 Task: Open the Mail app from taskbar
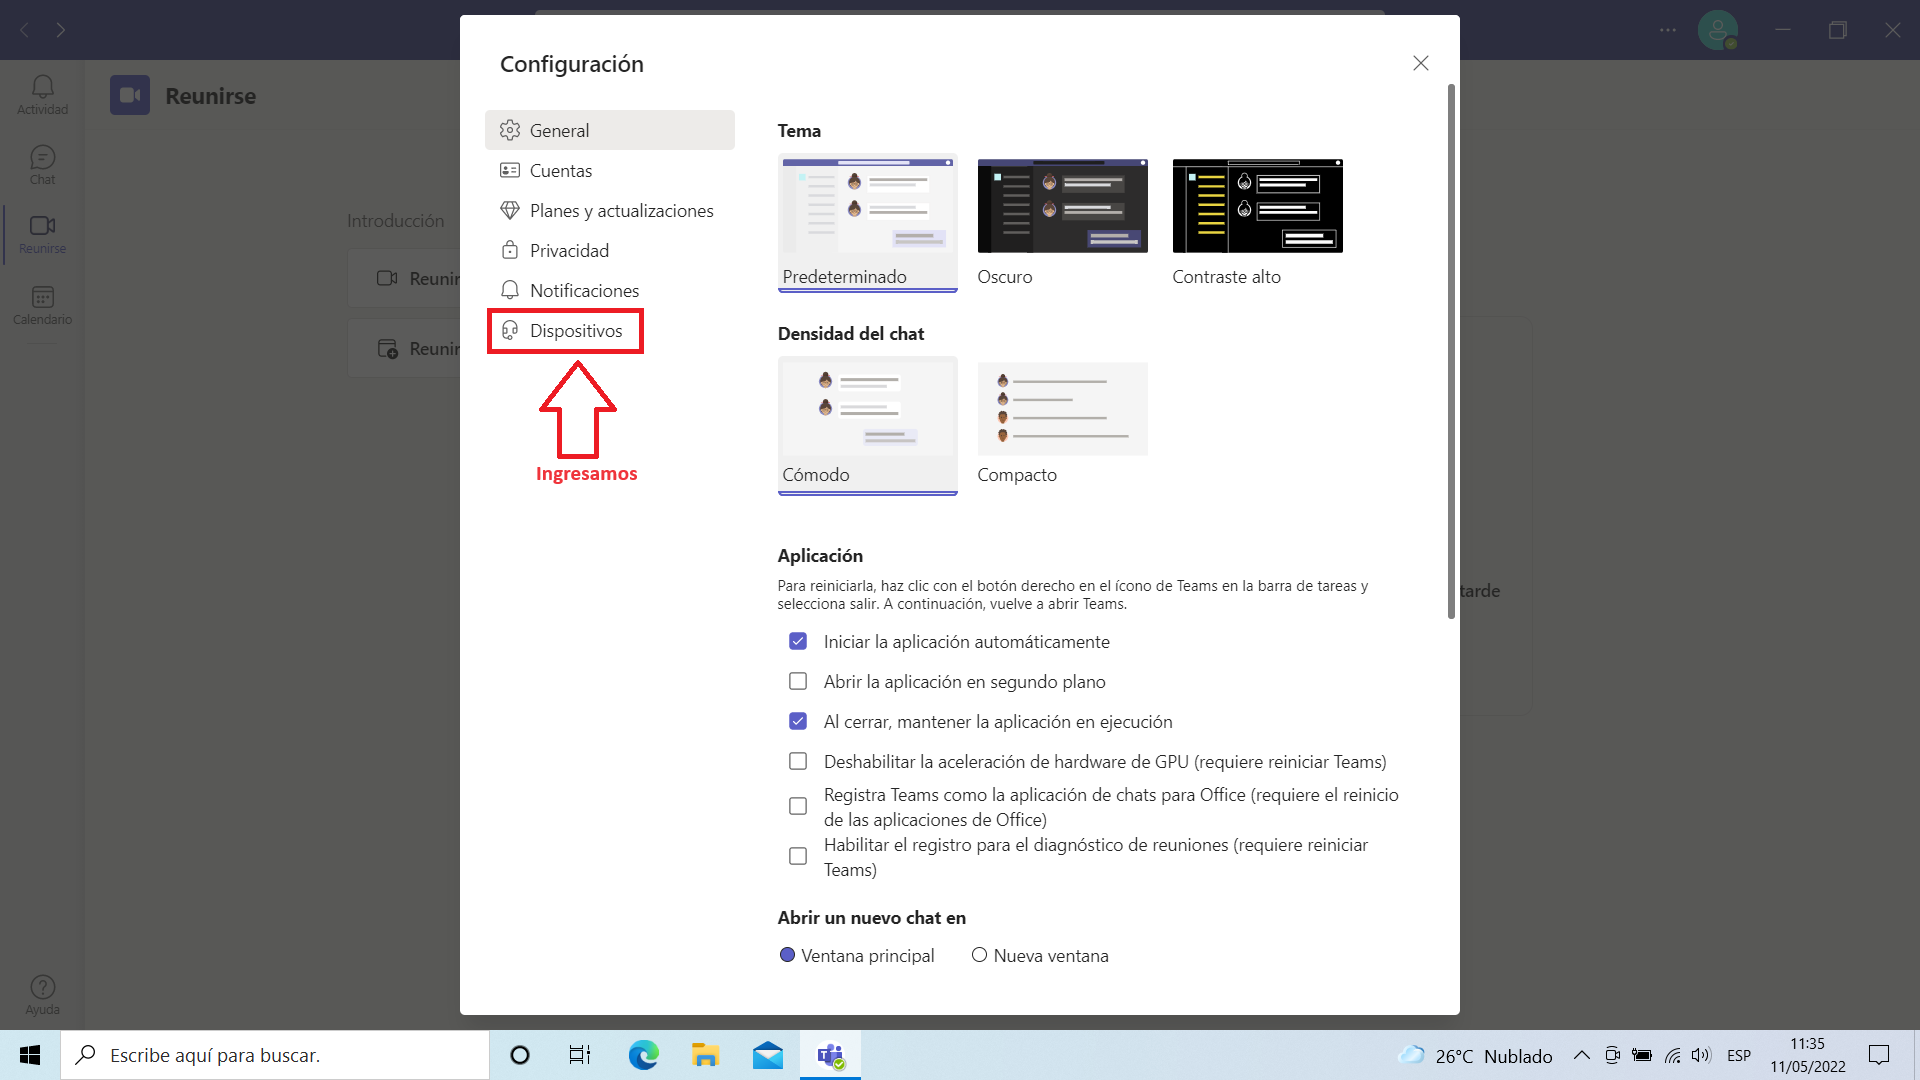(768, 1055)
